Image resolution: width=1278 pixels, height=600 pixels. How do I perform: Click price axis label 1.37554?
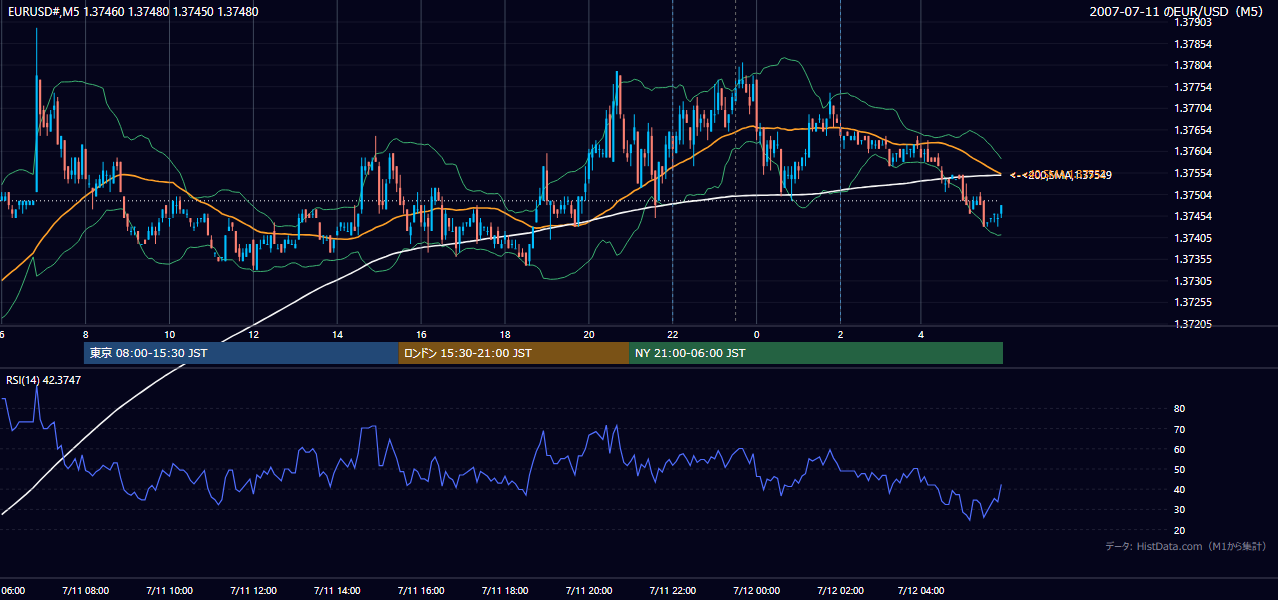(1193, 173)
